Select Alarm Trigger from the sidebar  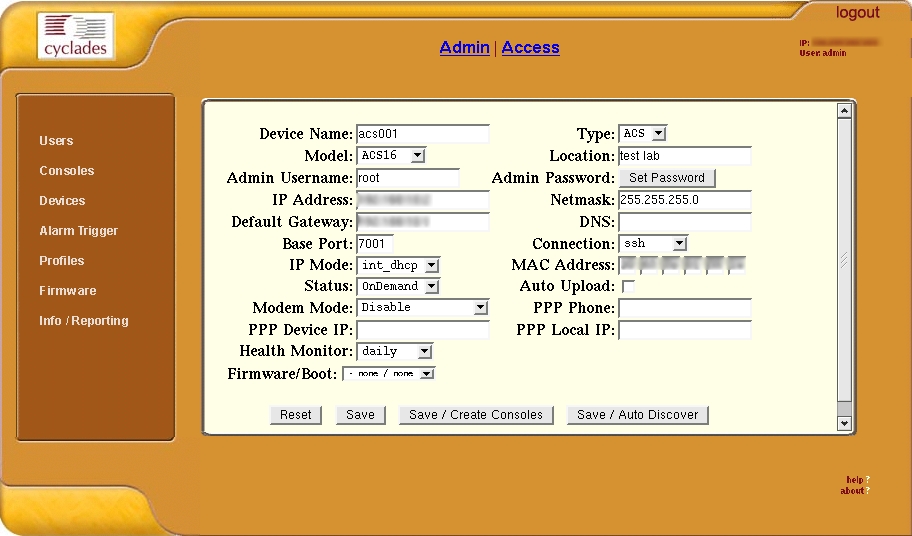click(78, 231)
